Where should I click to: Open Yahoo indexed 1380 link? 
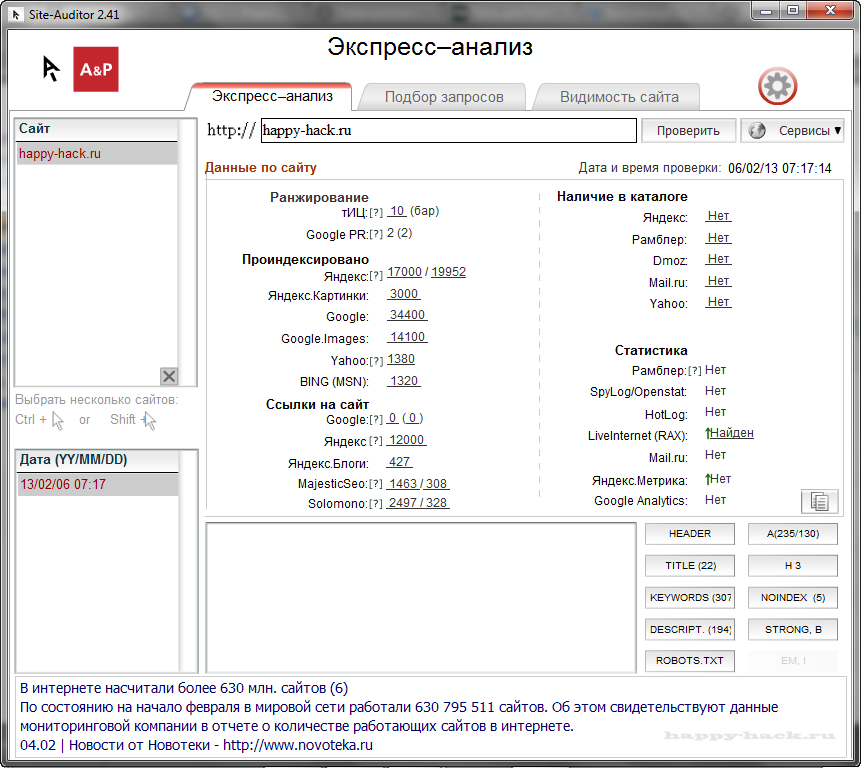401,359
